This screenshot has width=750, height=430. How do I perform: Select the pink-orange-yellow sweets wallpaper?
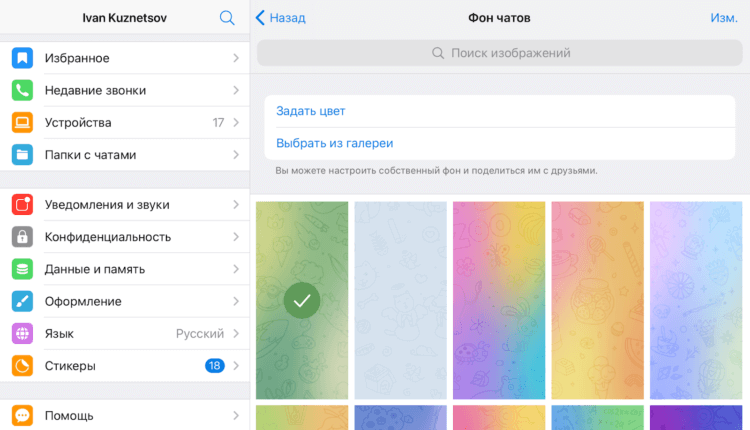[x=597, y=300]
